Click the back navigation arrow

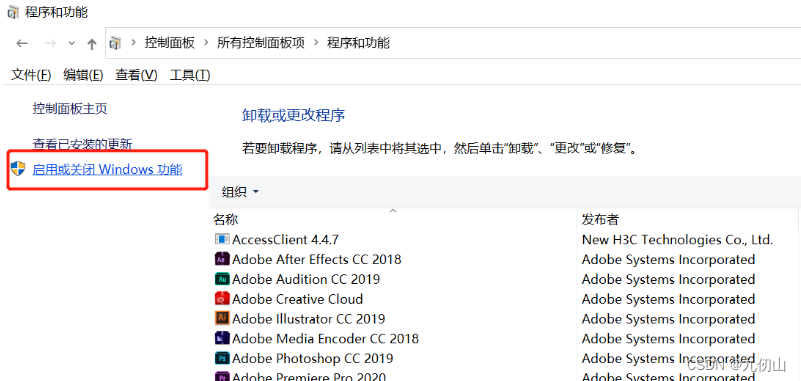(21, 43)
